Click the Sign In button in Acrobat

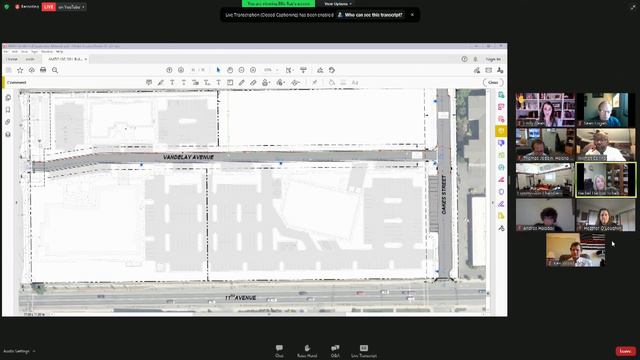[493, 59]
